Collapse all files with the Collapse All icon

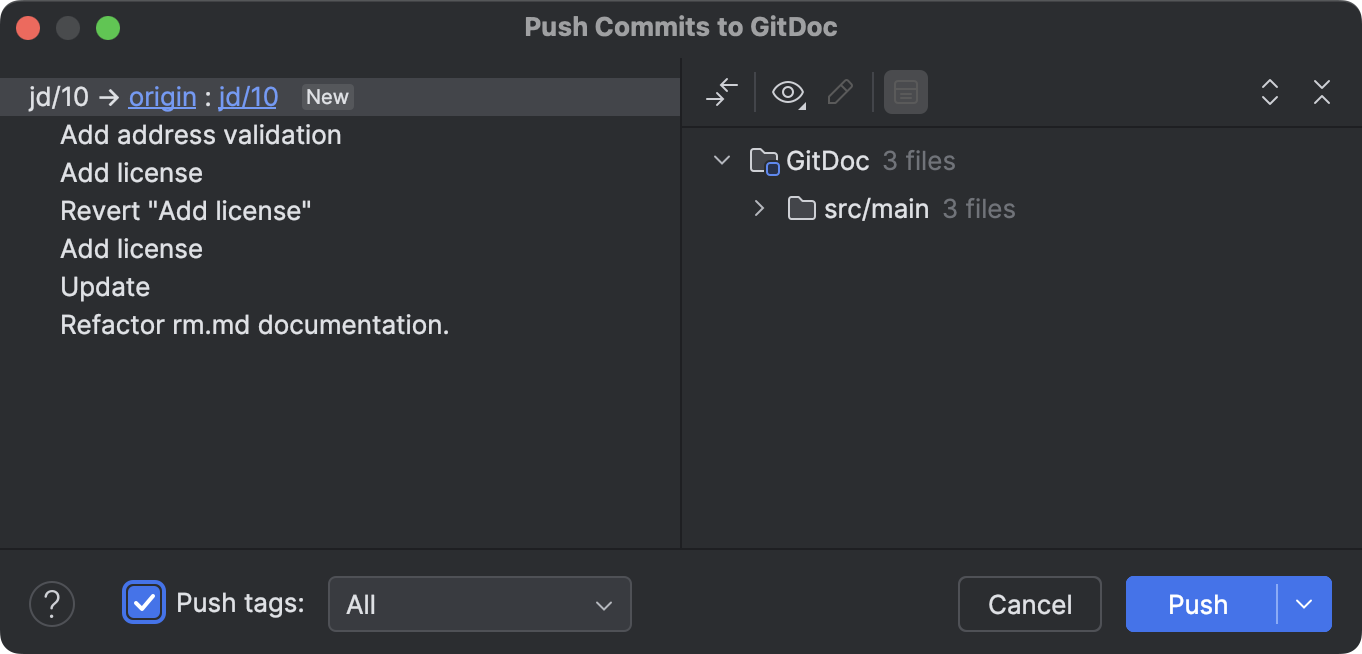(x=1321, y=92)
